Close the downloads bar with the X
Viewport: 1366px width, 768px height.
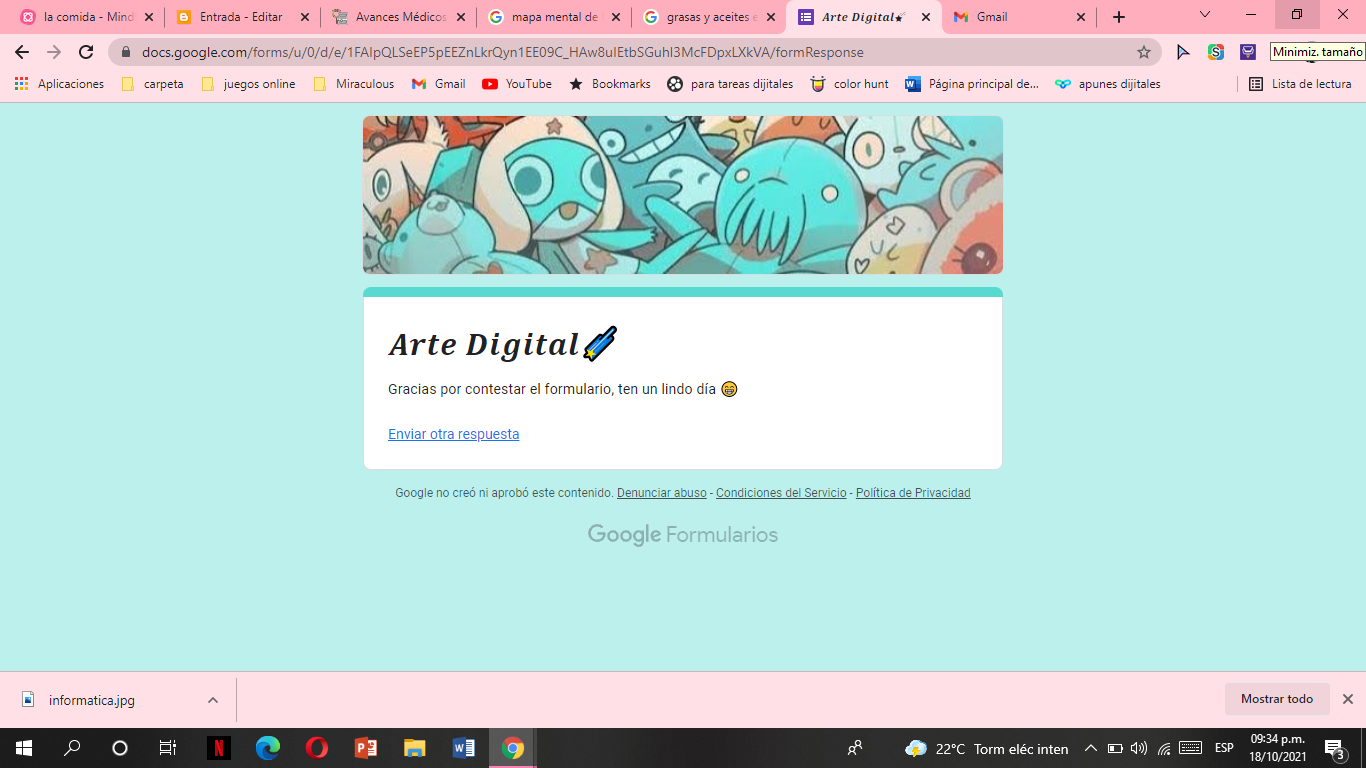tap(1348, 699)
